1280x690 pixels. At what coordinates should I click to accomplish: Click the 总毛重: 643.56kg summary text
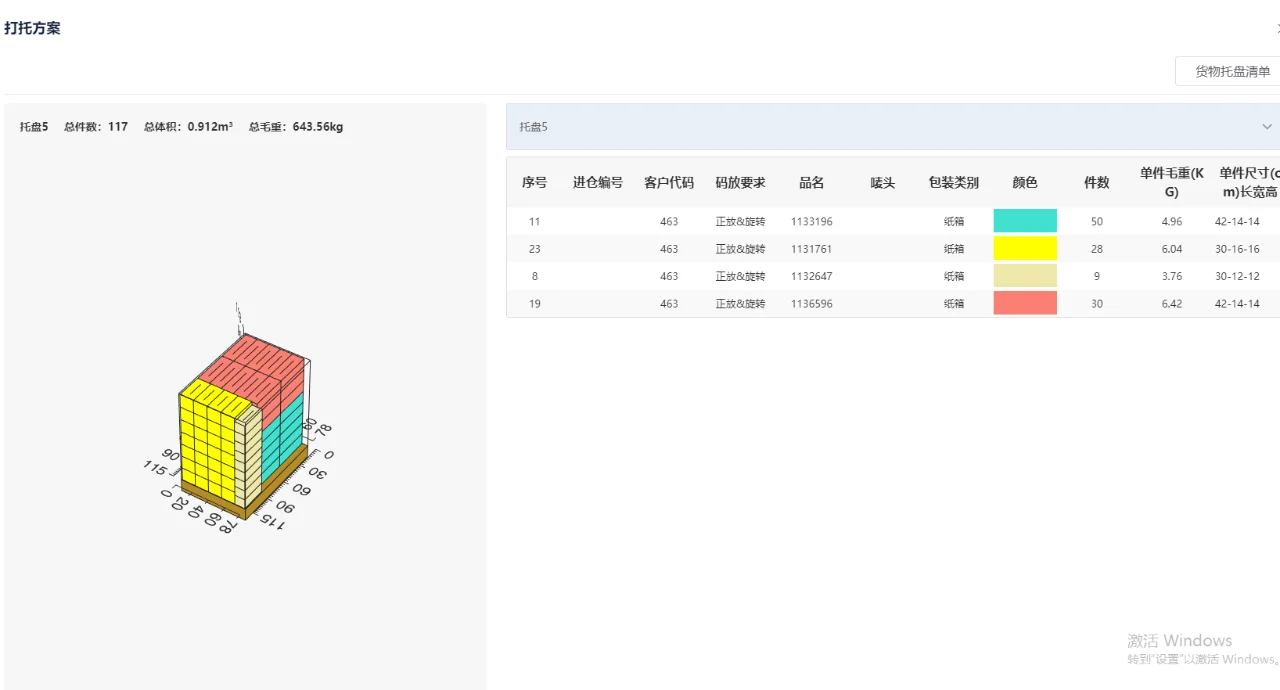click(296, 127)
